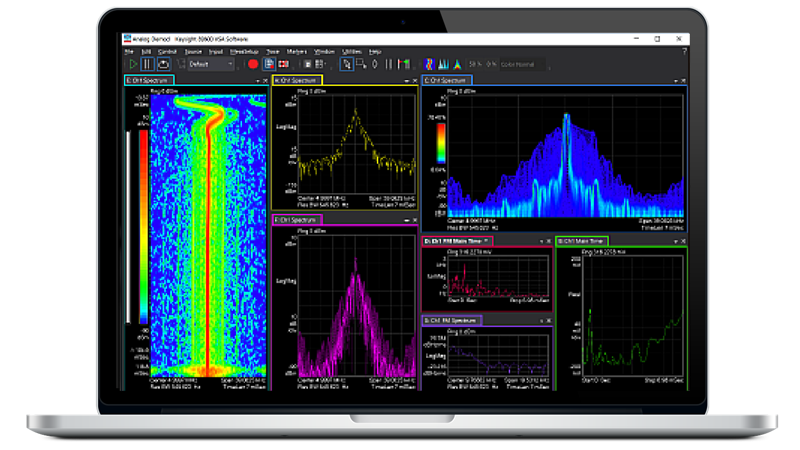Close the magenta spectrum pane

(x=415, y=220)
